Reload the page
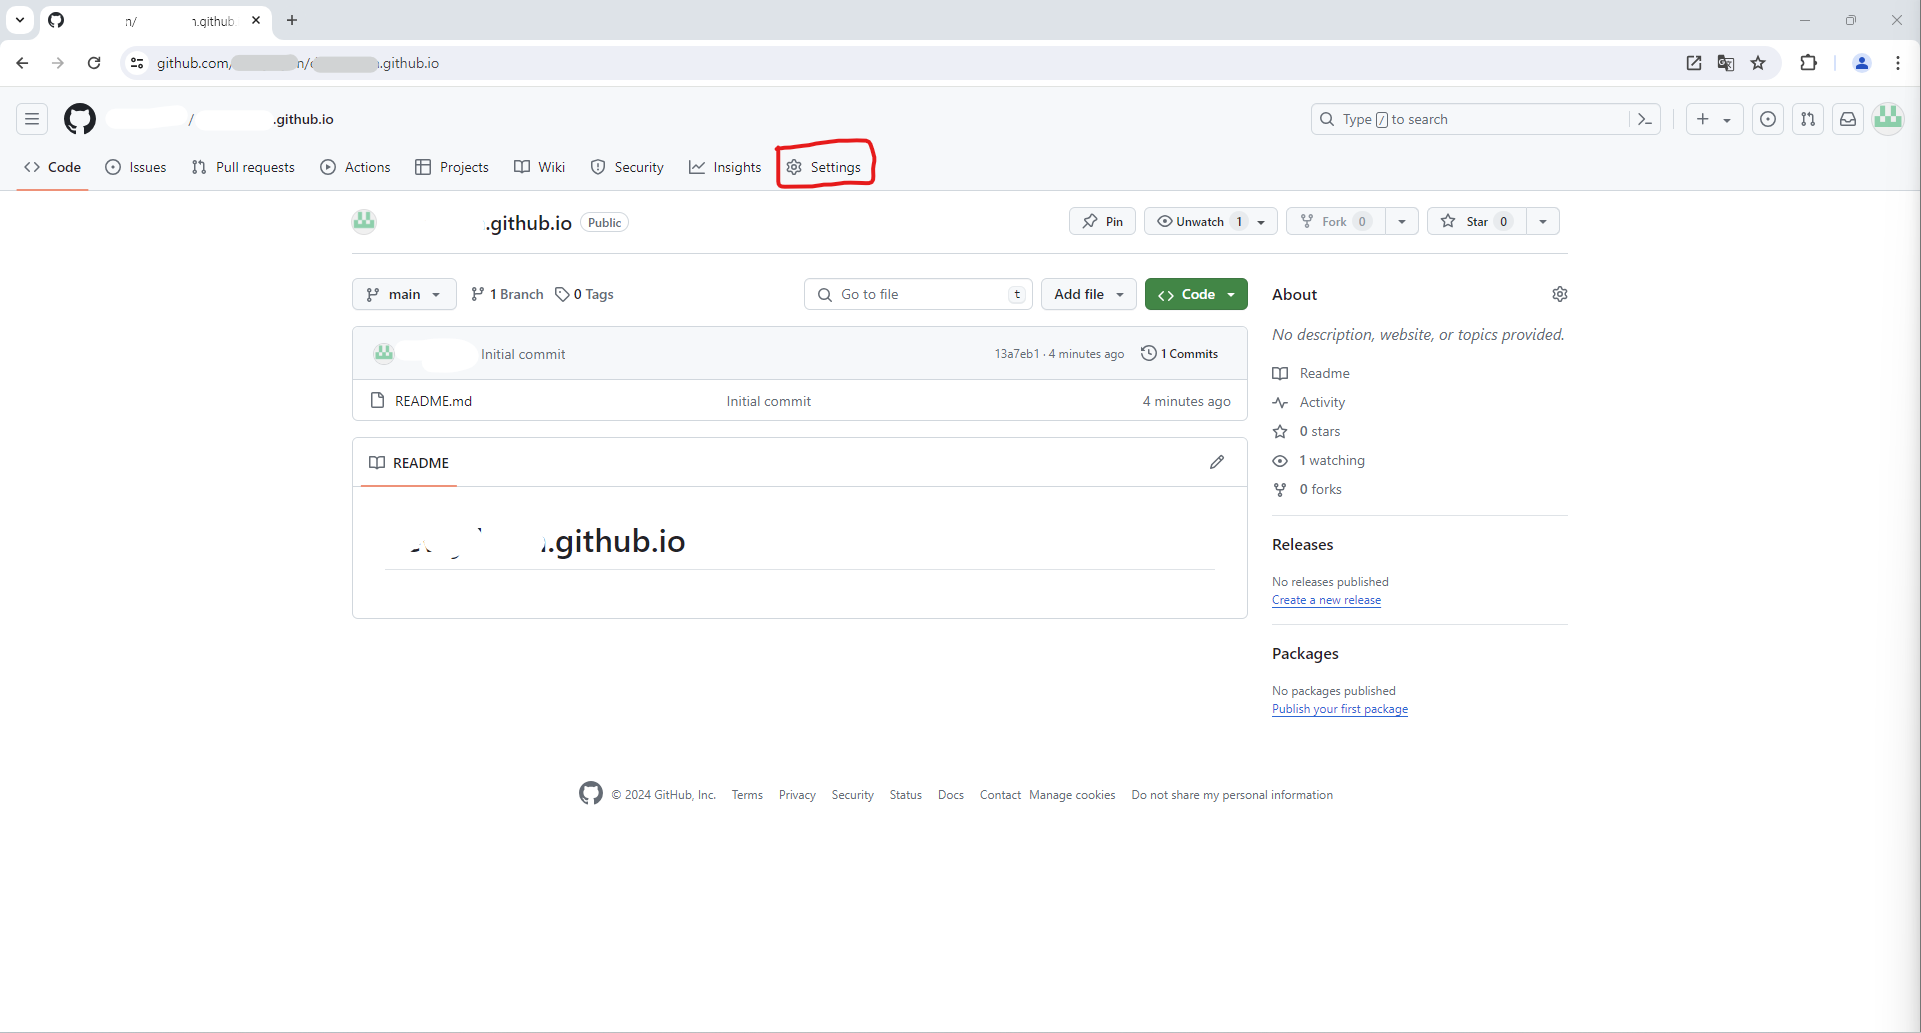The image size is (1921, 1033). [x=94, y=63]
